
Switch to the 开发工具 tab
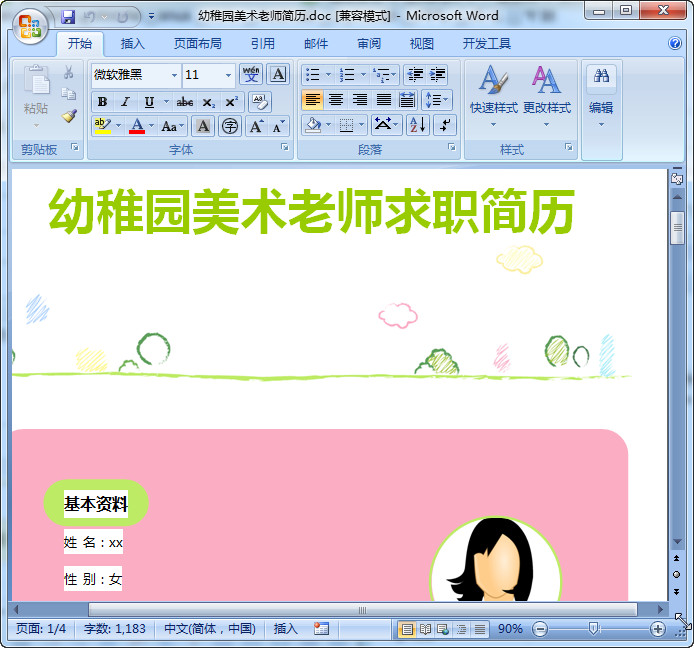click(x=486, y=43)
